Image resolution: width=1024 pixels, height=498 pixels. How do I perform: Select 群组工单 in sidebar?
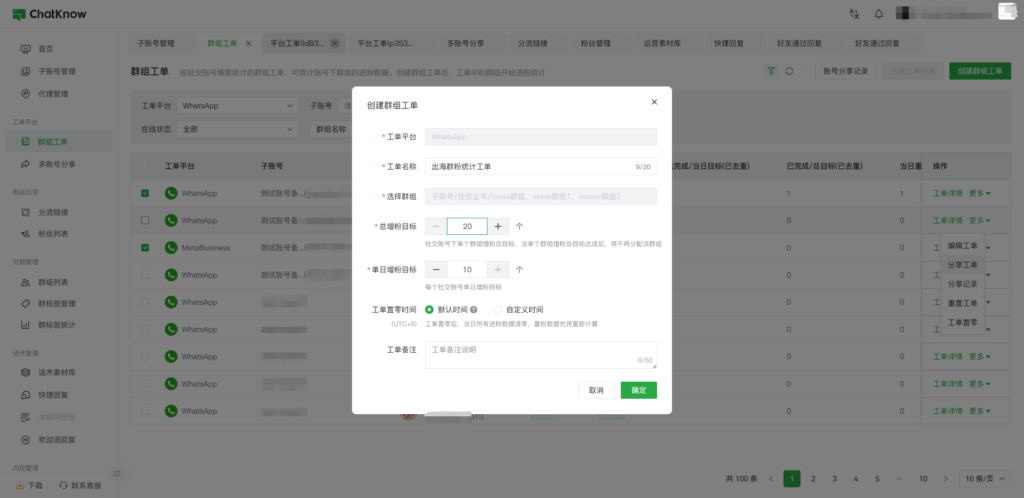pyautogui.click(x=58, y=142)
